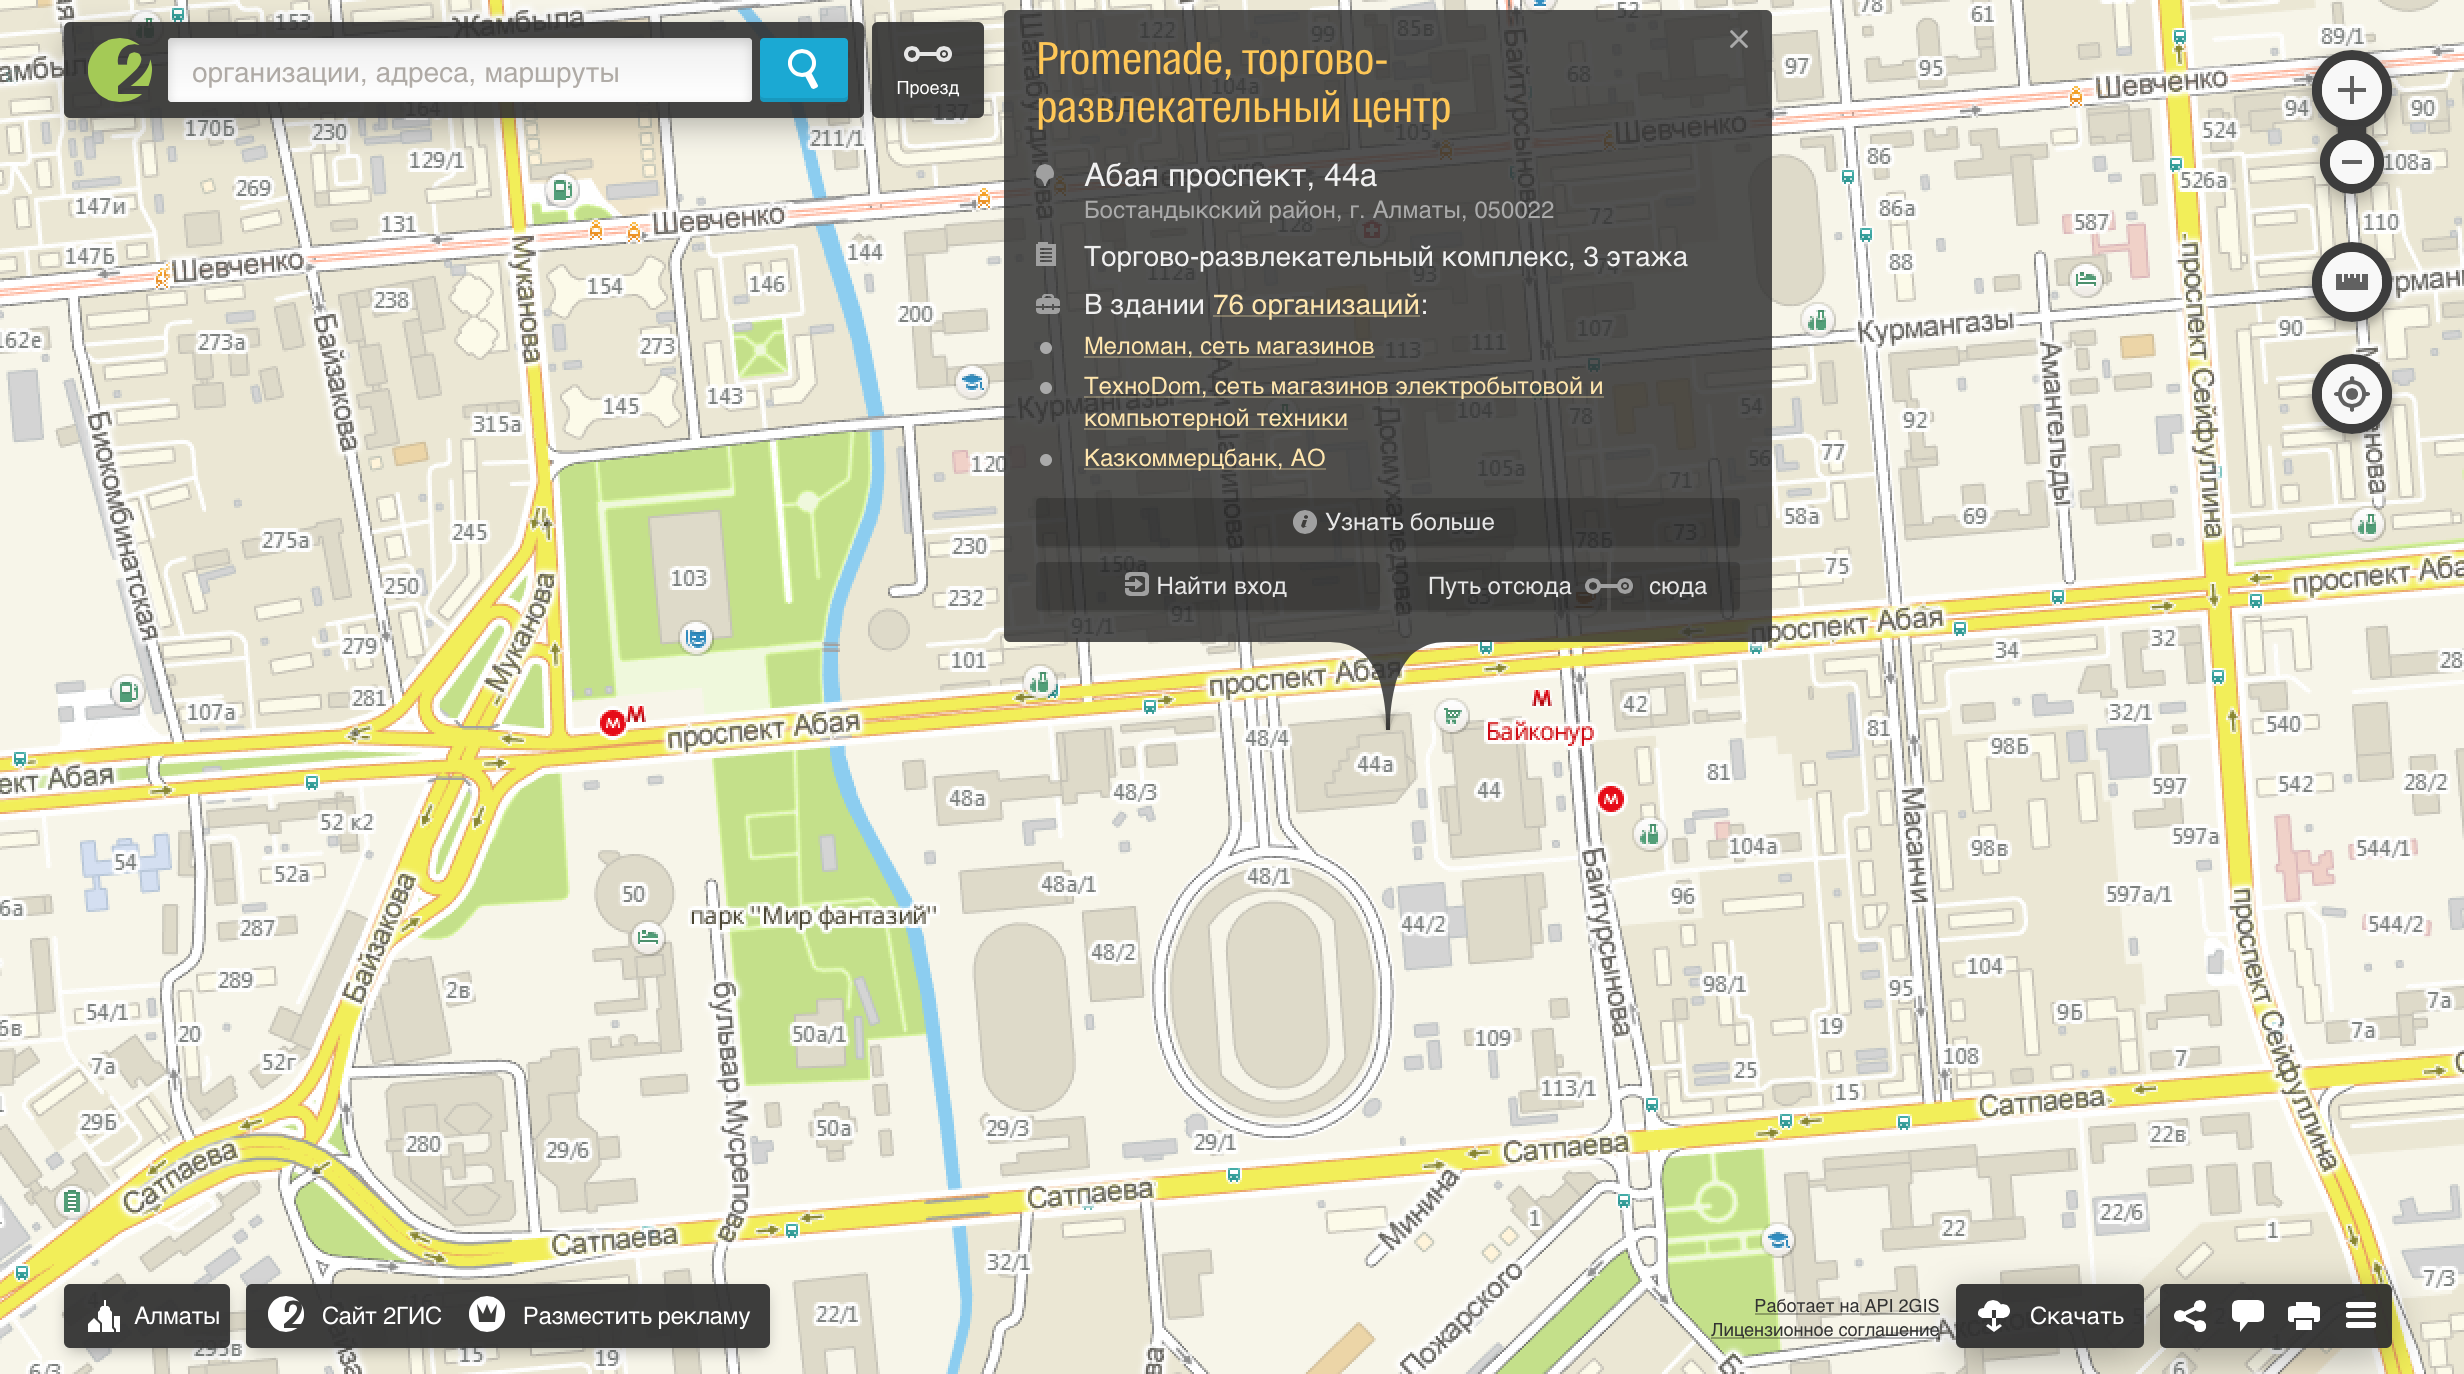Viewport: 2464px width, 1374px height.
Task: Click the Найти вход button
Action: tap(1207, 586)
